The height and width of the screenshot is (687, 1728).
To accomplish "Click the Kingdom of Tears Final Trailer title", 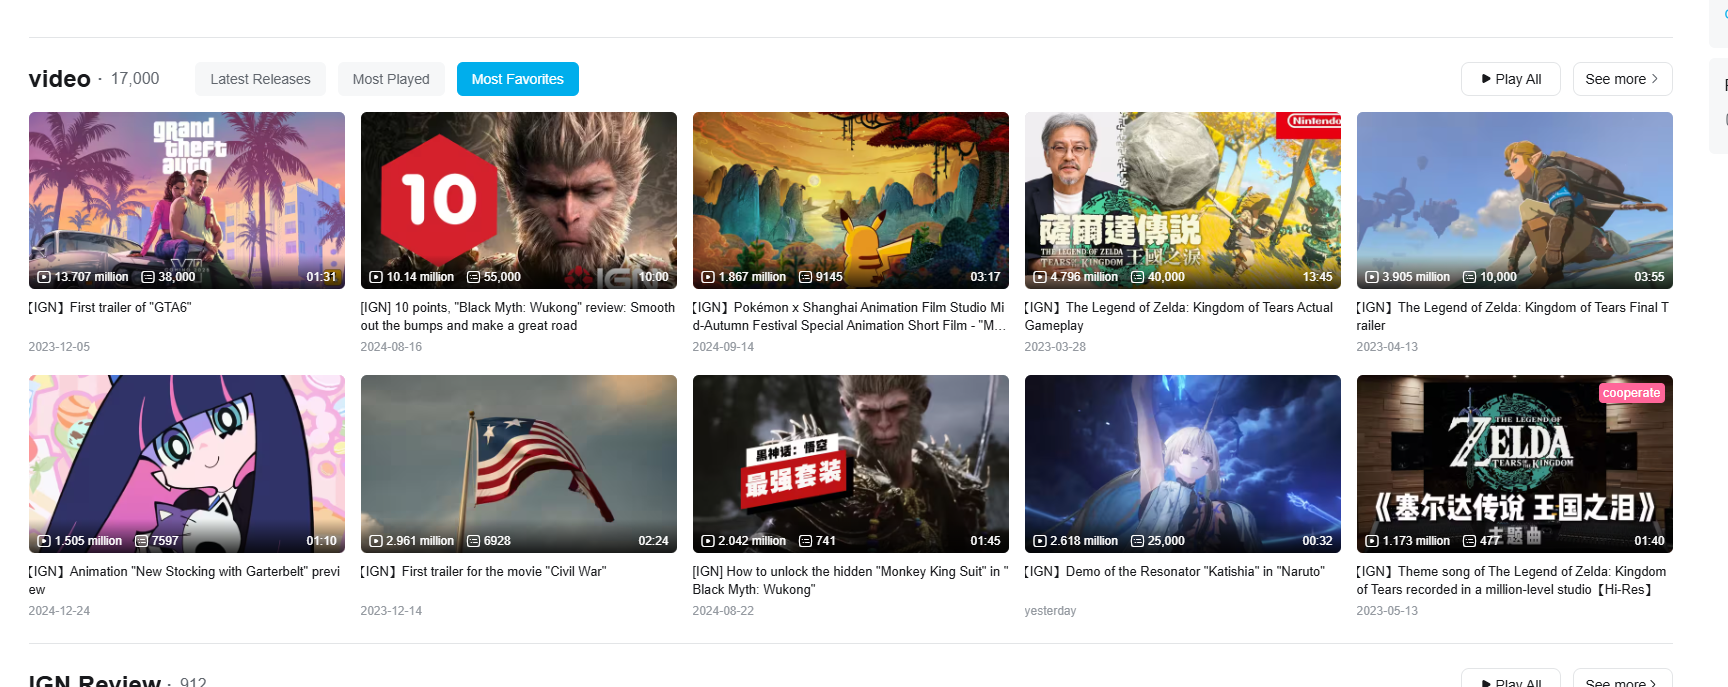I will click(x=1513, y=317).
